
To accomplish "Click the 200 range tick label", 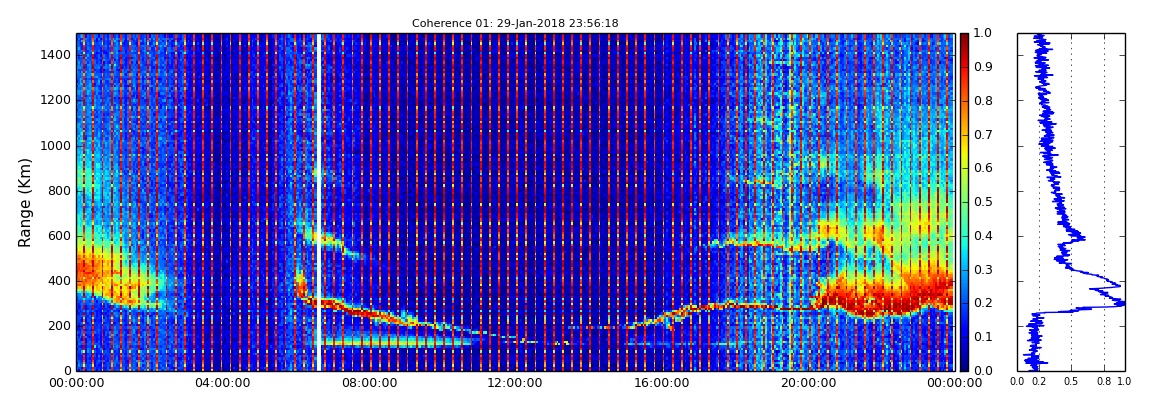I will pos(59,326).
